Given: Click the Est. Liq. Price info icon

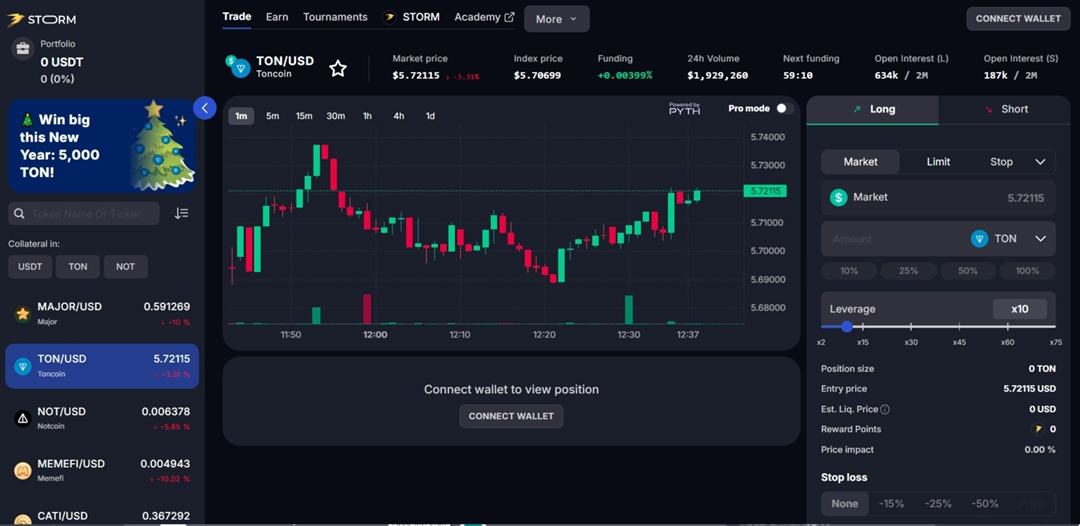Looking at the screenshot, I should [885, 409].
